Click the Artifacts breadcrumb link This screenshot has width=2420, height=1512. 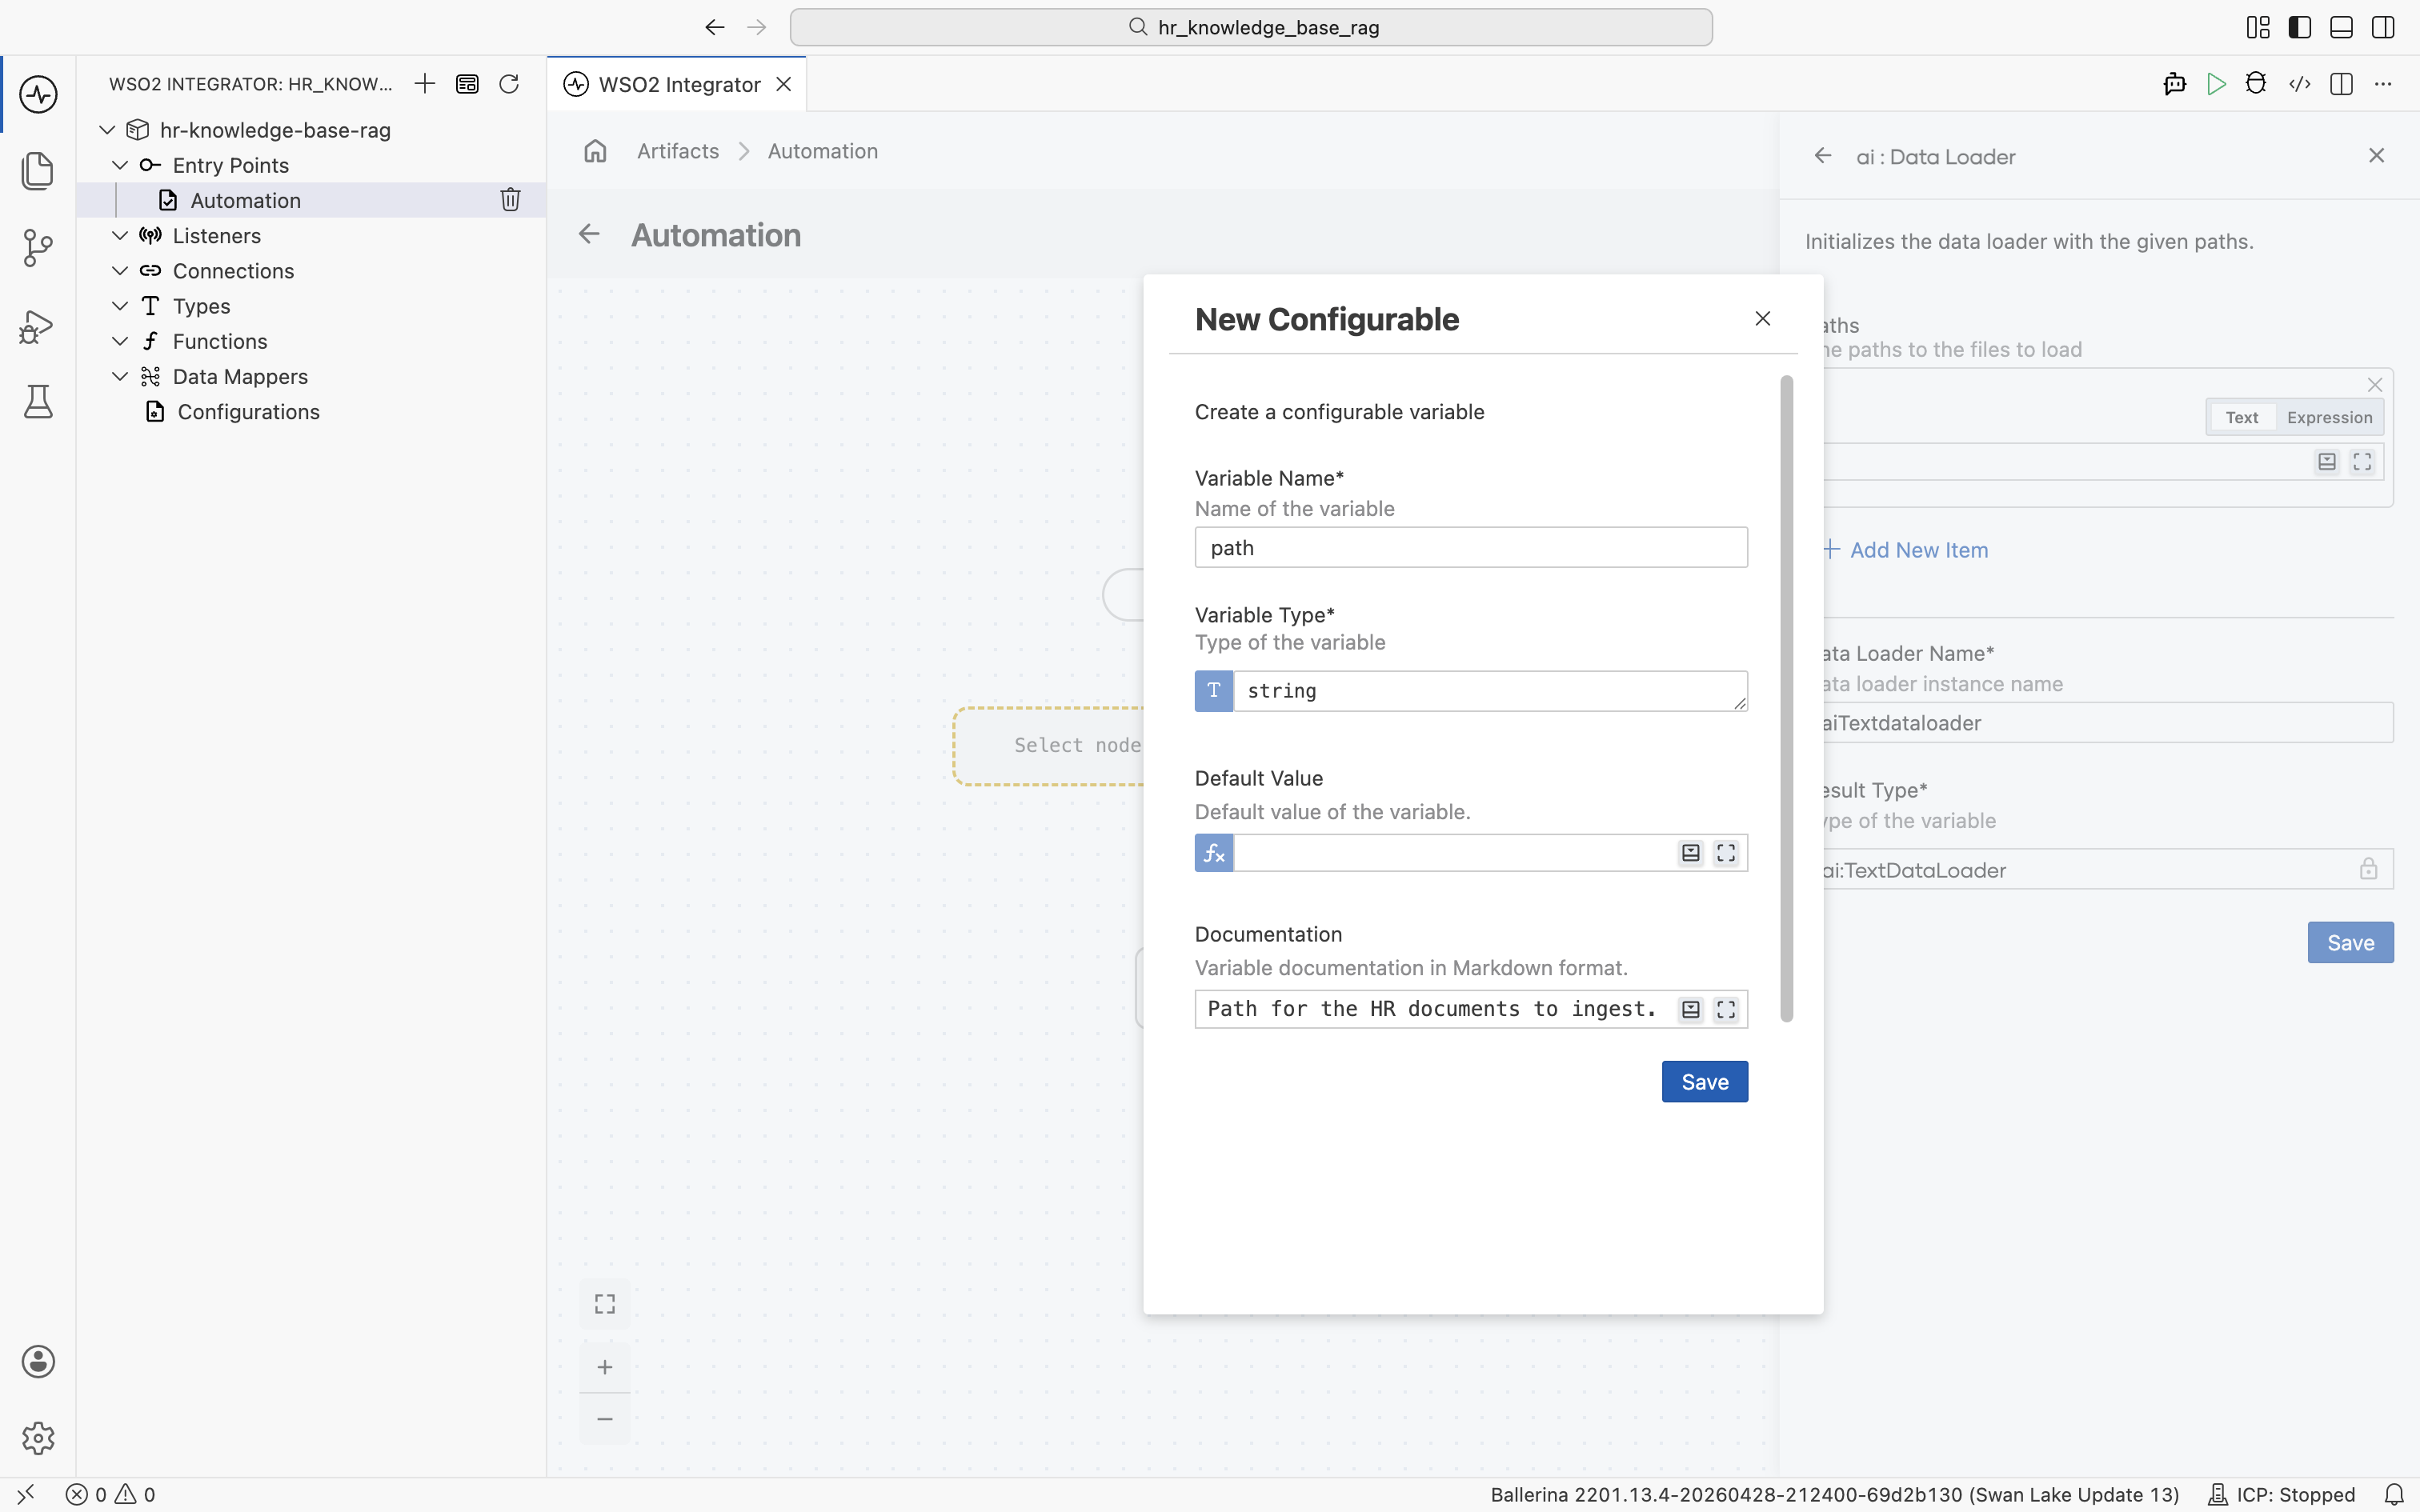tap(678, 151)
